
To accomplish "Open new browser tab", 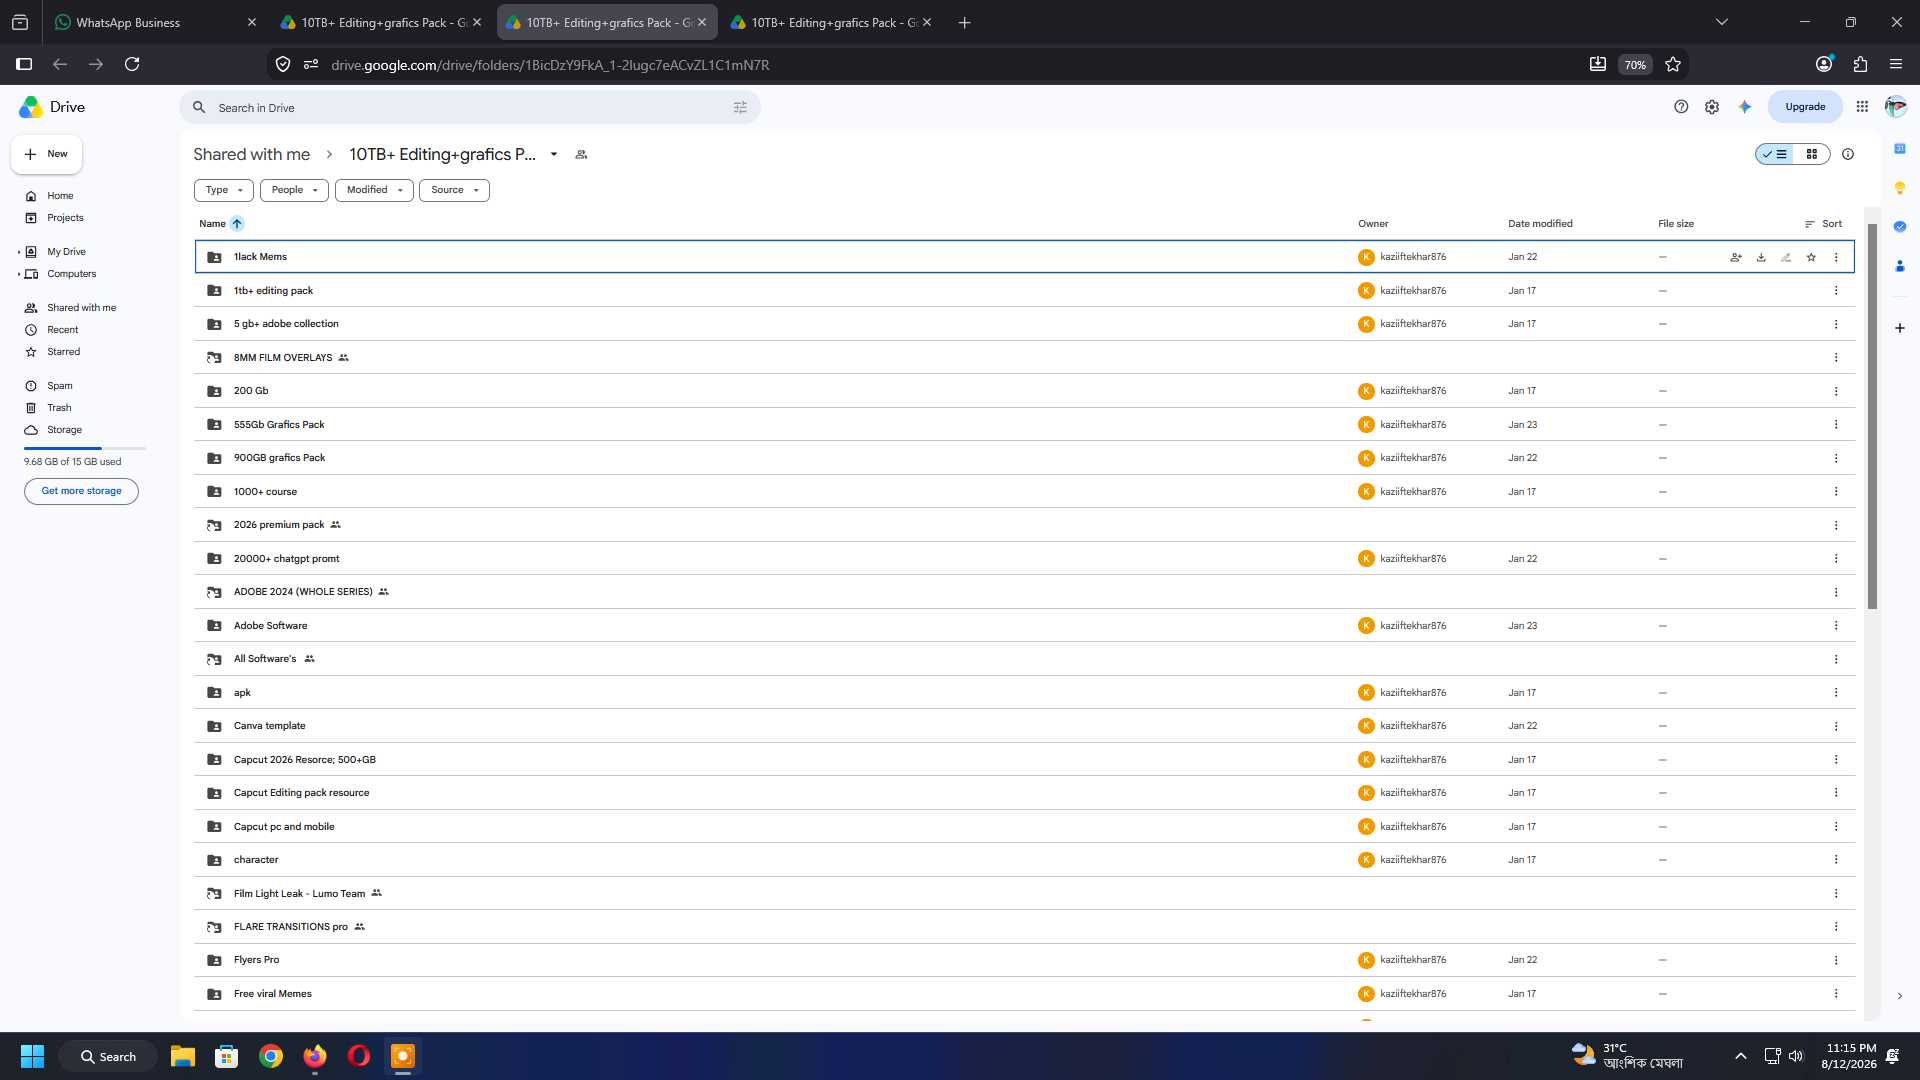I will point(964,22).
